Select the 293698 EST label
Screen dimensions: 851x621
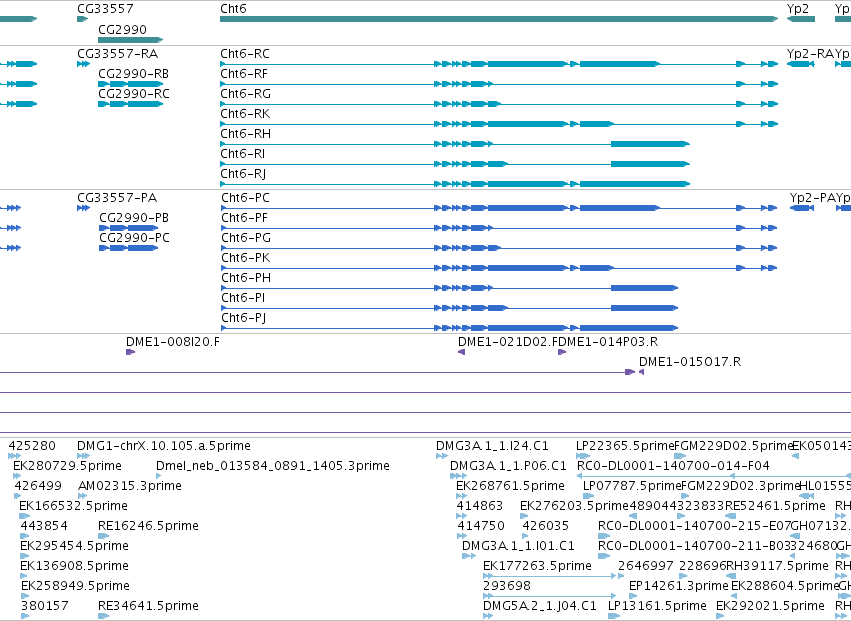click(506, 586)
